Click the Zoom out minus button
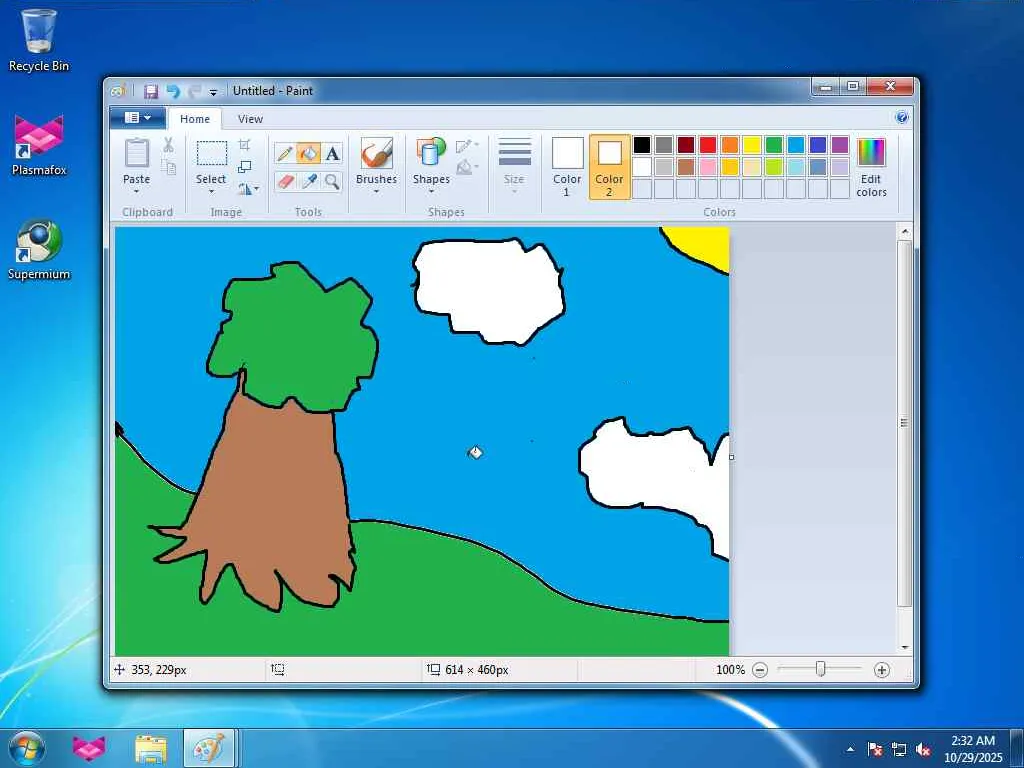1024x768 pixels. tap(760, 669)
